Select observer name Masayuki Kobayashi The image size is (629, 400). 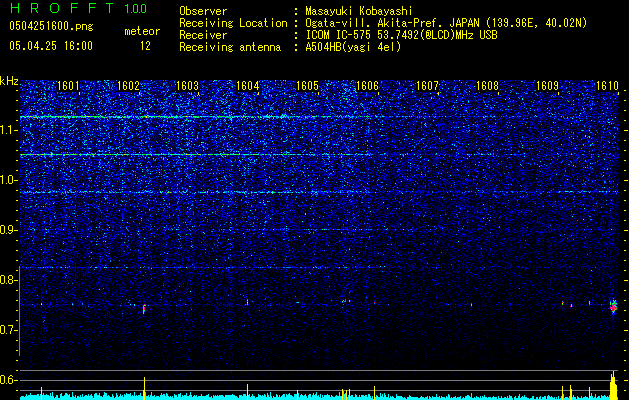(359, 11)
